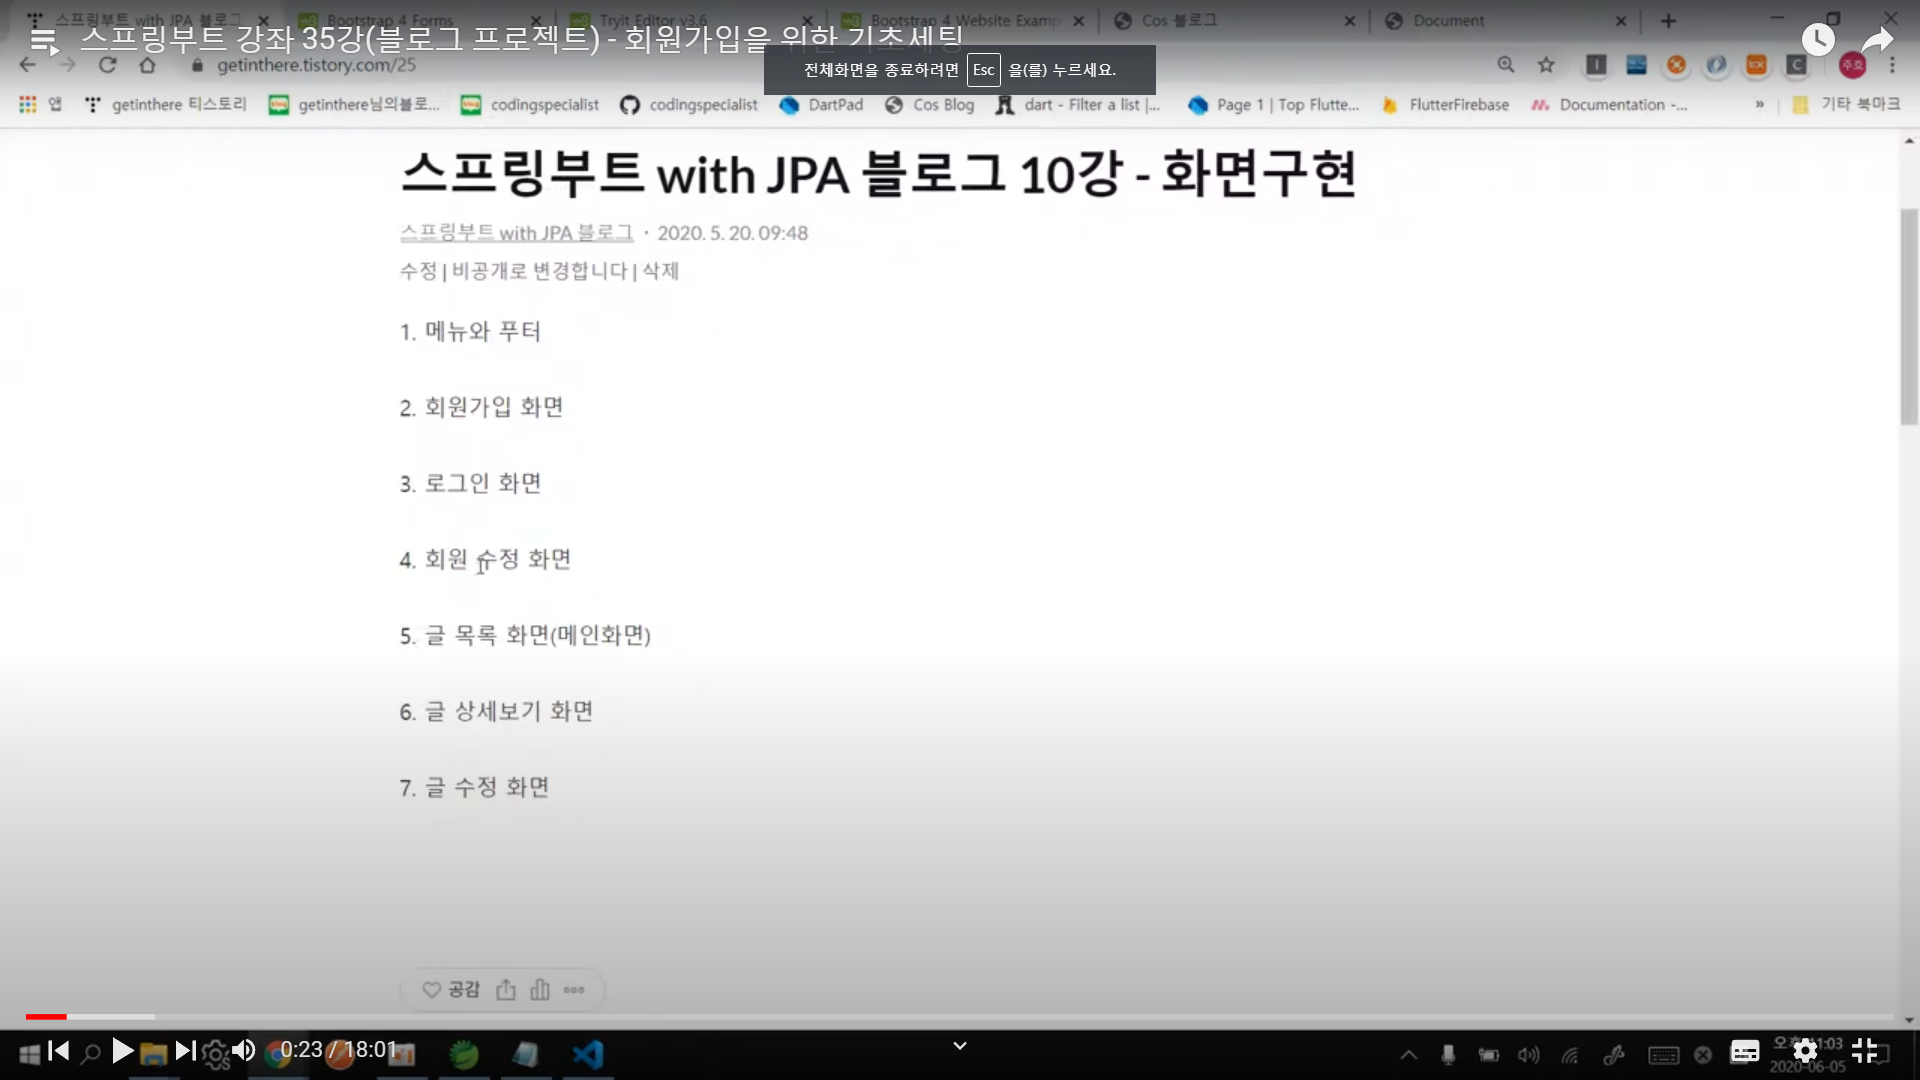Screen dimensions: 1920x1080
Task: Go back in the browser
Action: (x=27, y=65)
